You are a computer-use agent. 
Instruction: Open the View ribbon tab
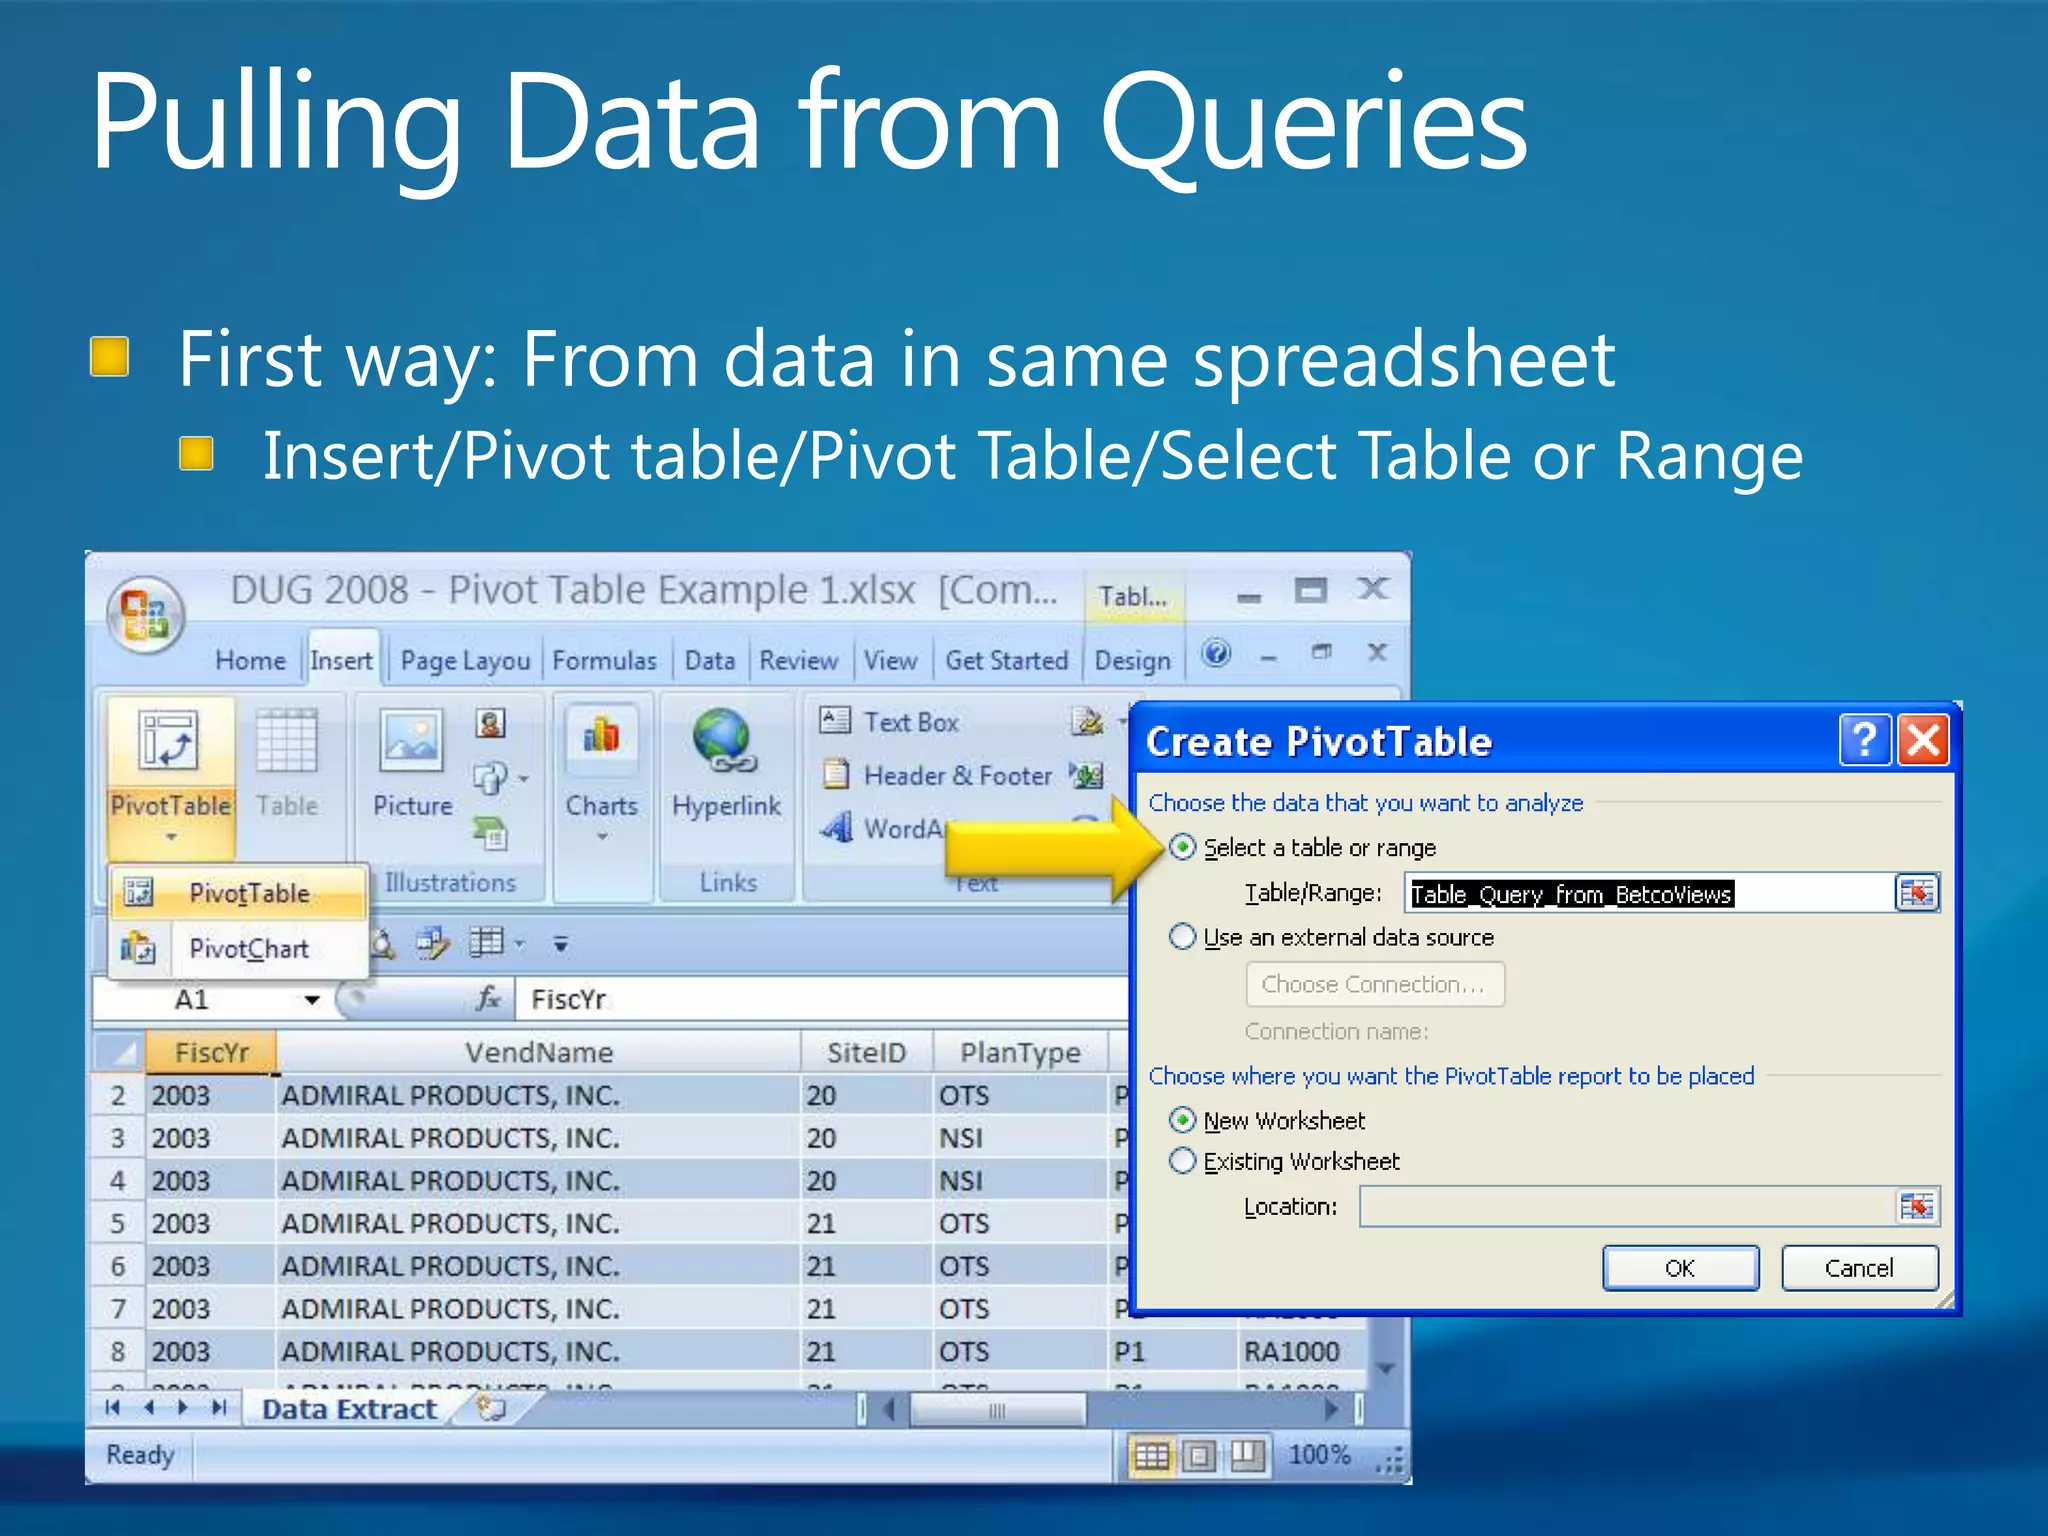point(890,661)
